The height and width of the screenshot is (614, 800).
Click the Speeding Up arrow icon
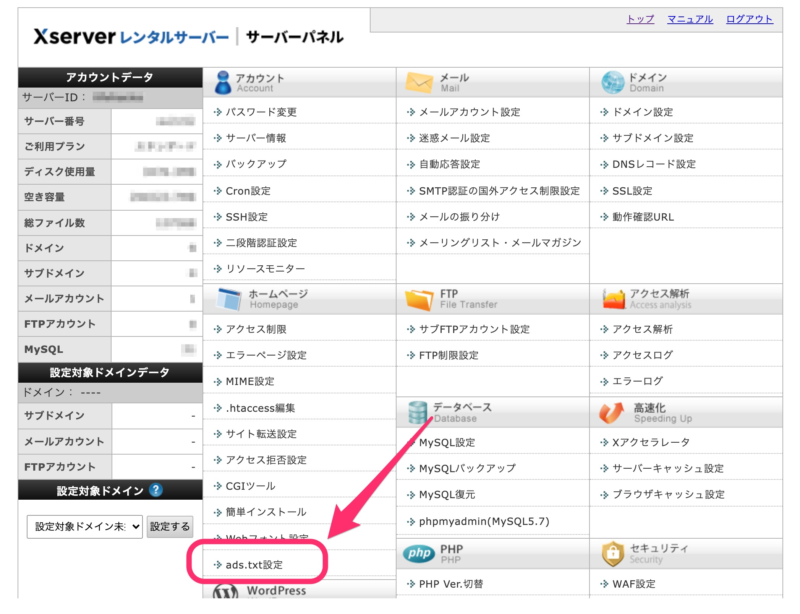pos(612,412)
